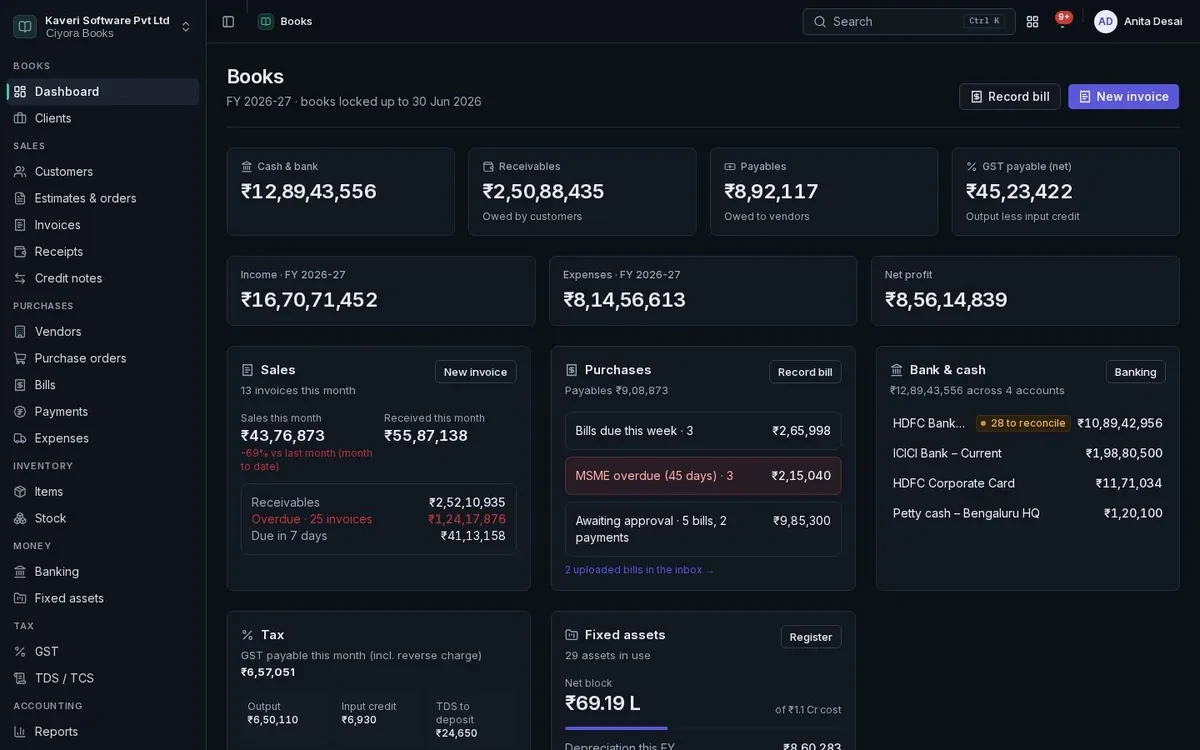Image resolution: width=1200 pixels, height=750 pixels.
Task: Click the Net profit amount
Action: pyautogui.click(x=946, y=300)
